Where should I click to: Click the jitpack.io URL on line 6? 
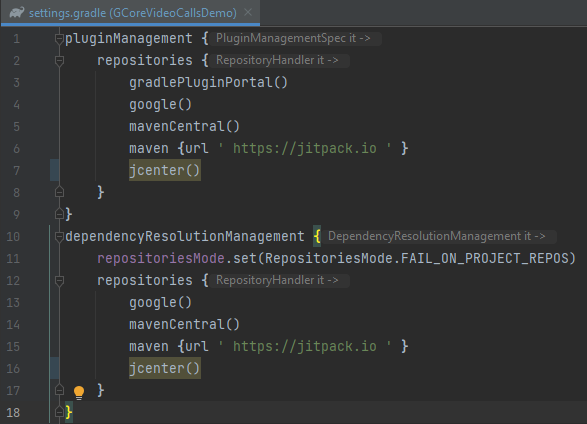(x=305, y=148)
